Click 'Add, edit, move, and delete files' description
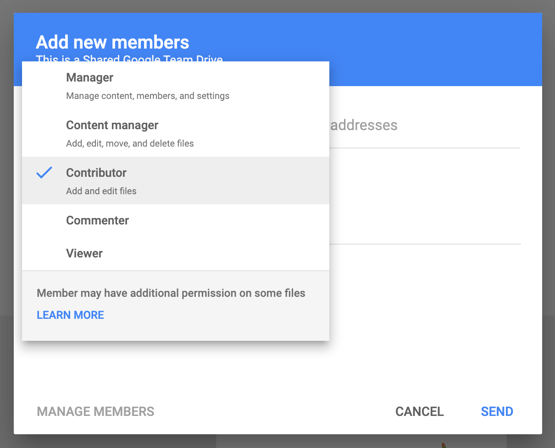The image size is (555, 448). coord(130,143)
